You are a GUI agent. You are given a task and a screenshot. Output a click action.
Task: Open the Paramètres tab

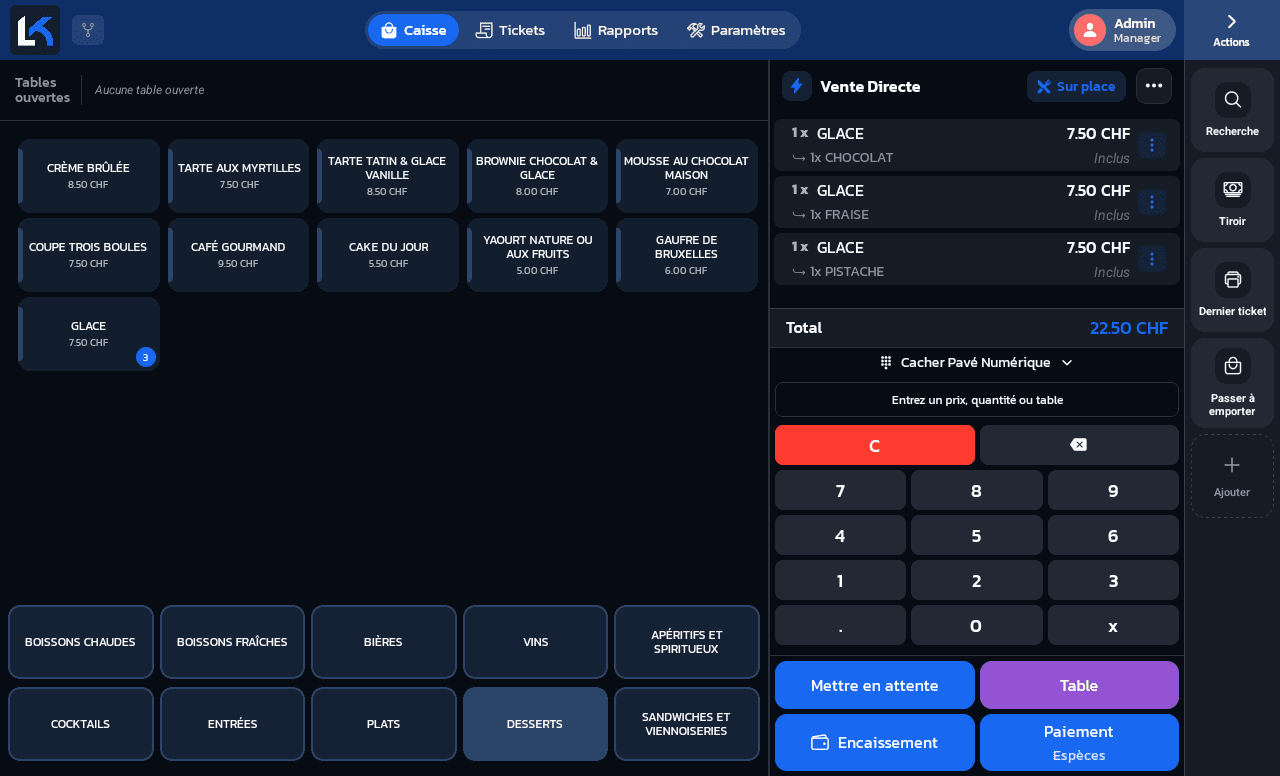click(736, 30)
